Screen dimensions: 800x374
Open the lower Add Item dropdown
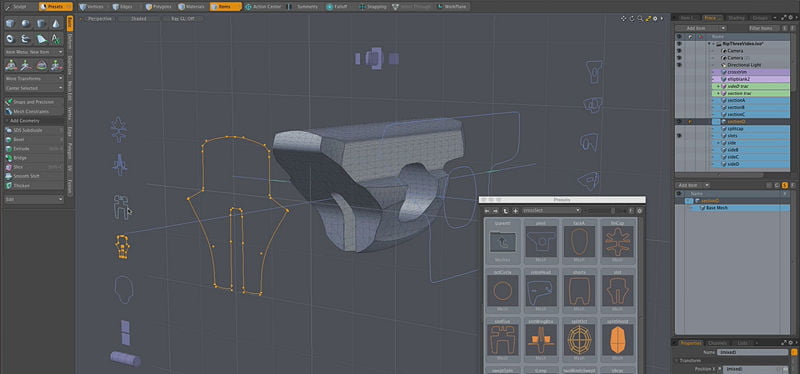(x=692, y=185)
